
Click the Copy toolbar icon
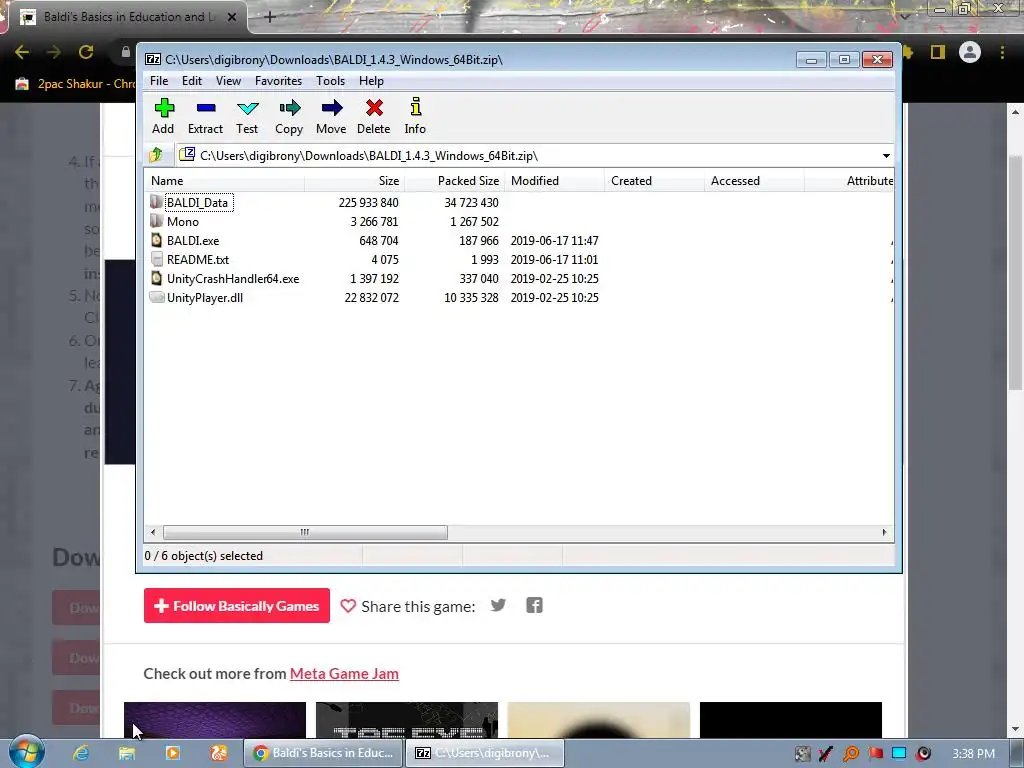point(289,116)
